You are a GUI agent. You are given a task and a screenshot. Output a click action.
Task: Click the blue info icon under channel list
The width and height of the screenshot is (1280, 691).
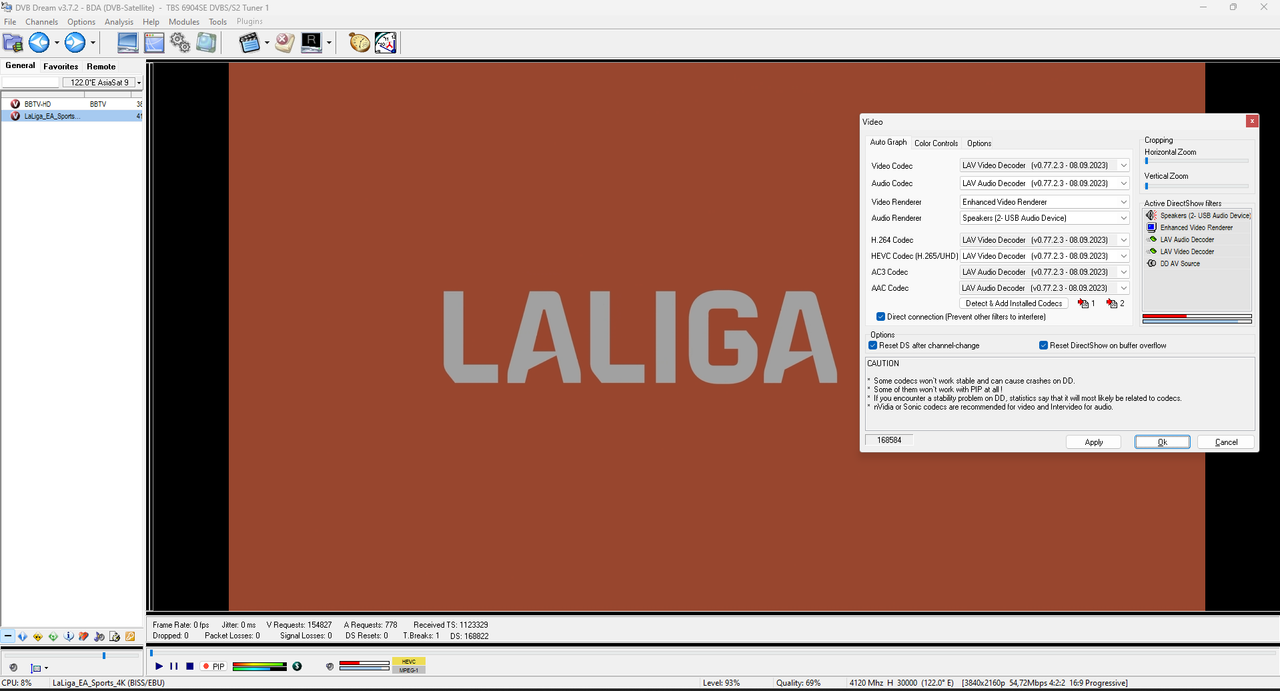[69, 636]
